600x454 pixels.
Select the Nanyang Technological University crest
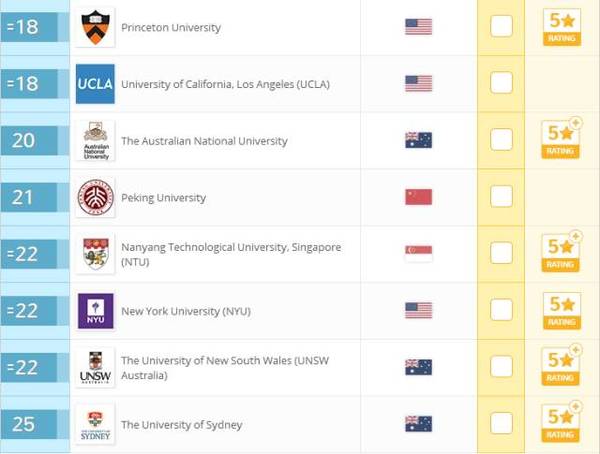click(x=95, y=254)
